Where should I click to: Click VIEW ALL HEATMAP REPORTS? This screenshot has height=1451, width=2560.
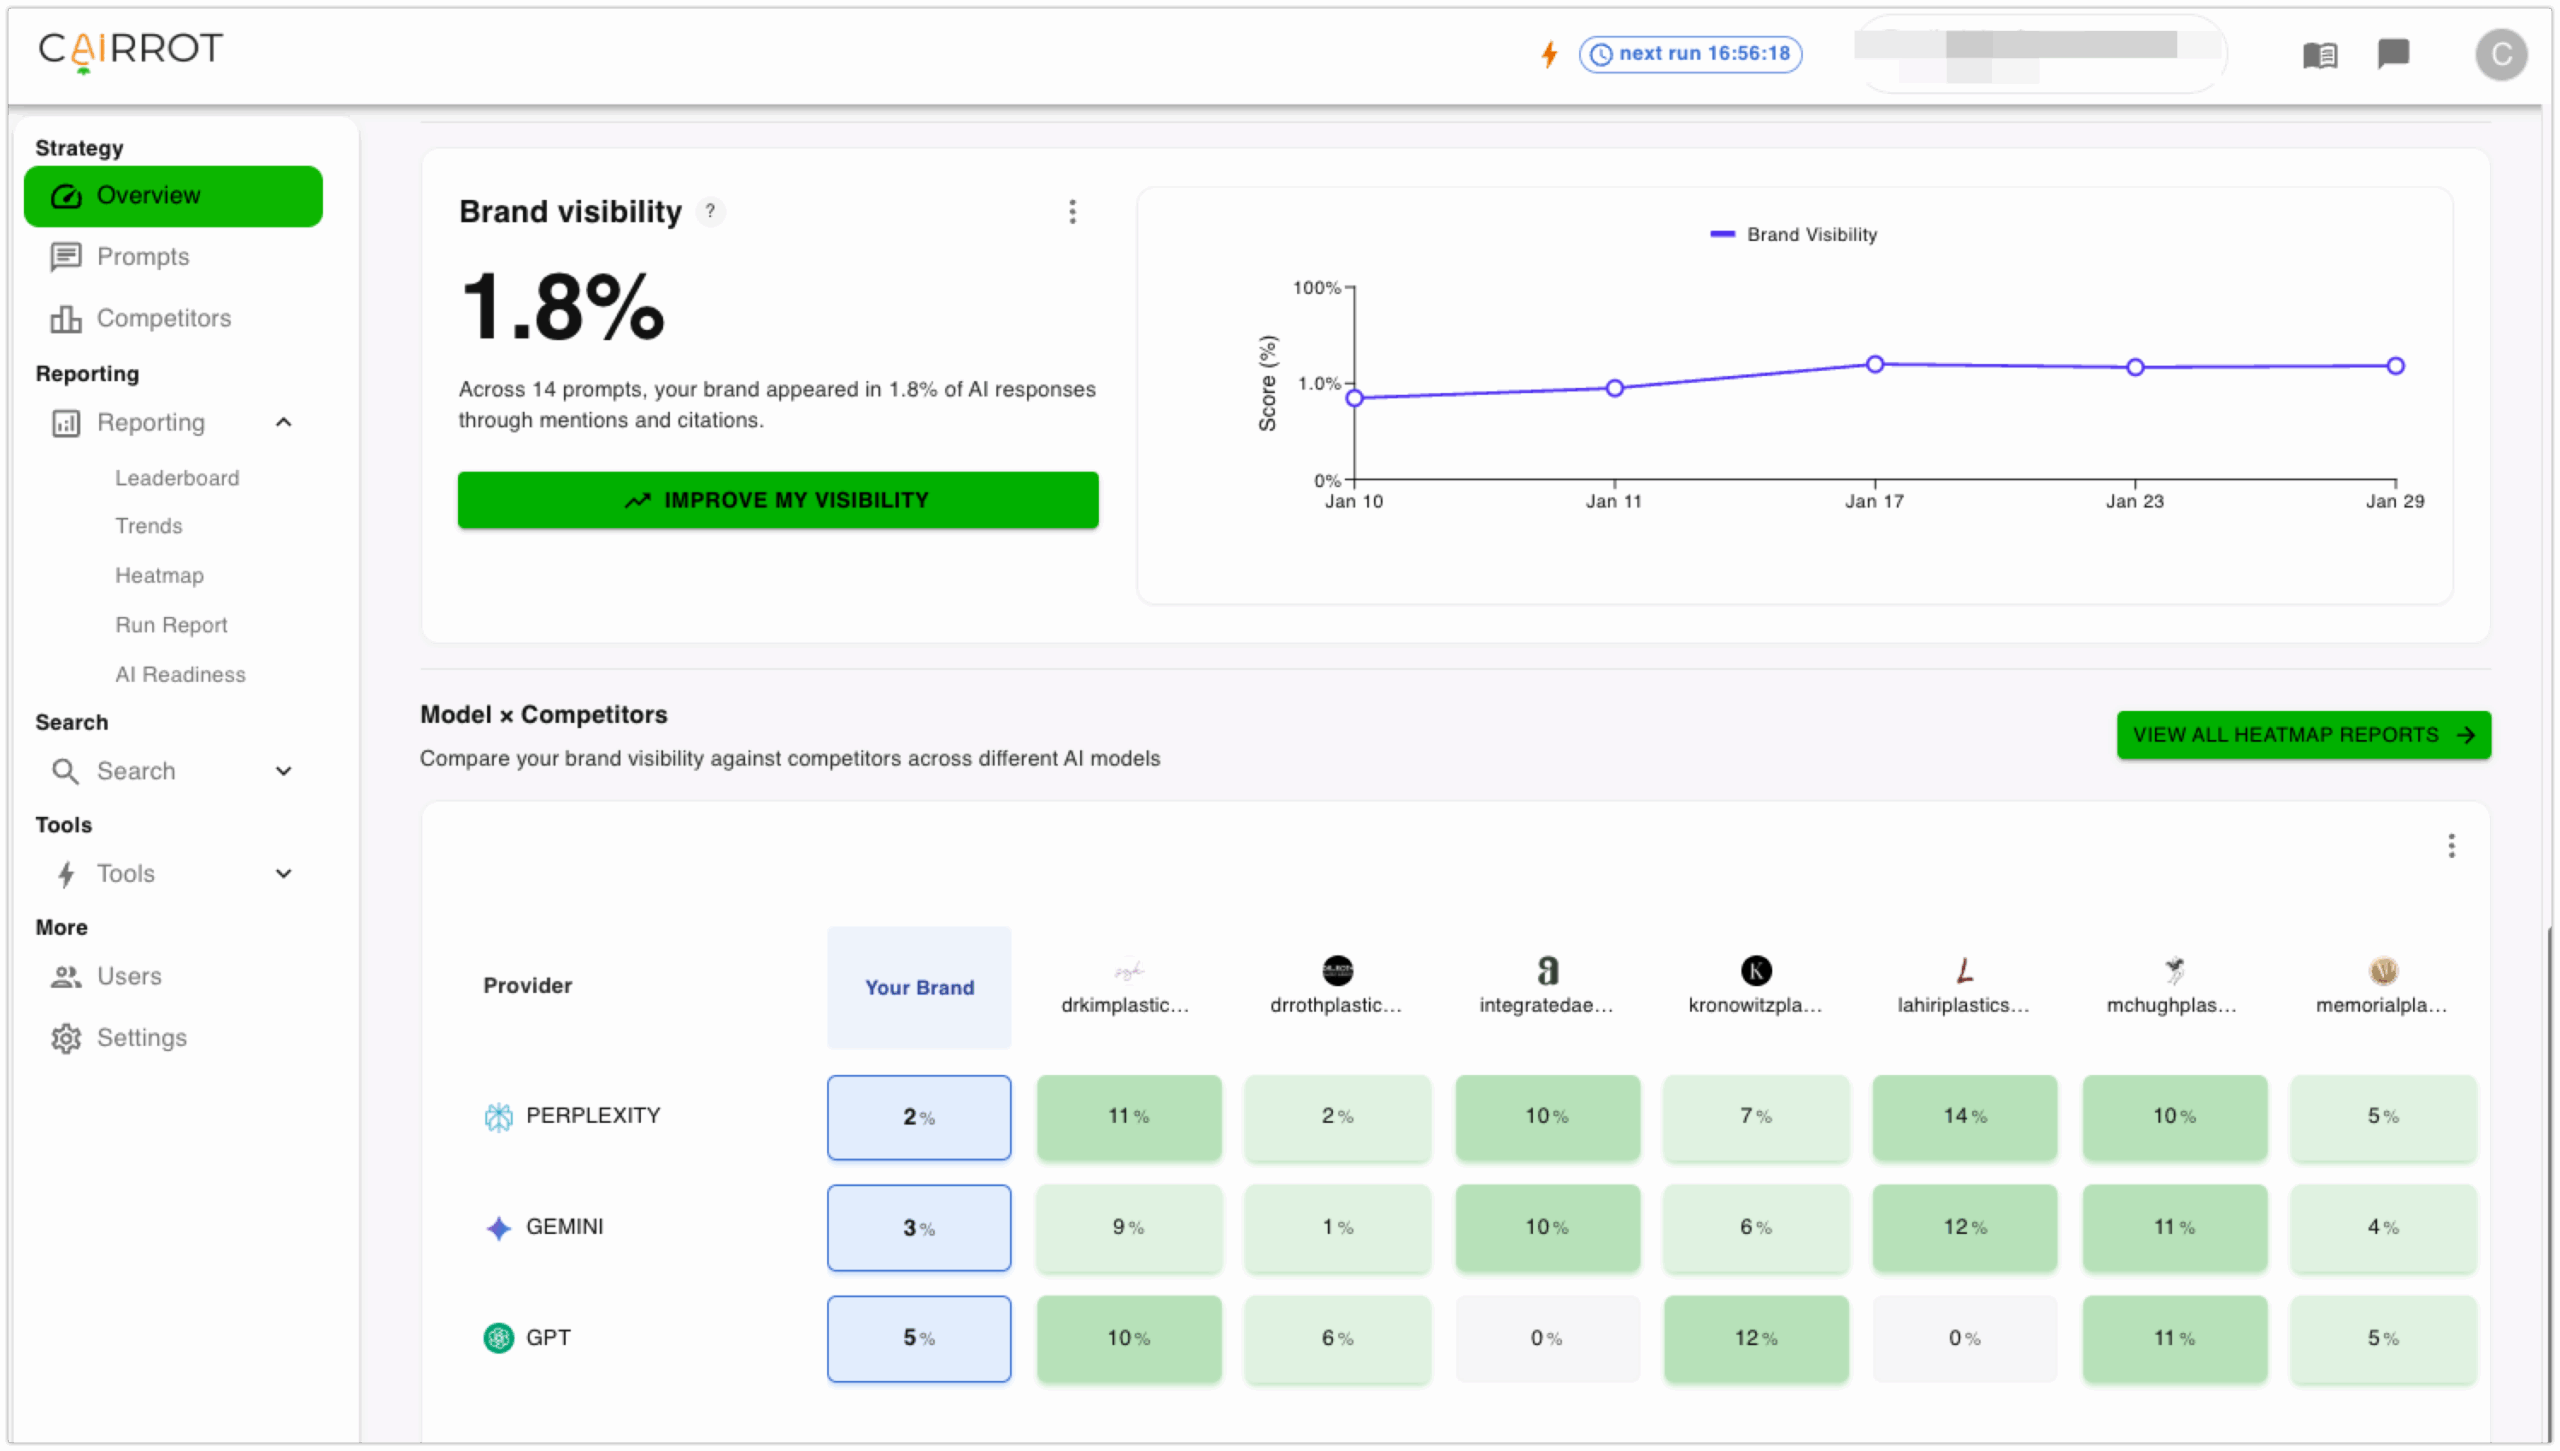tap(2303, 735)
